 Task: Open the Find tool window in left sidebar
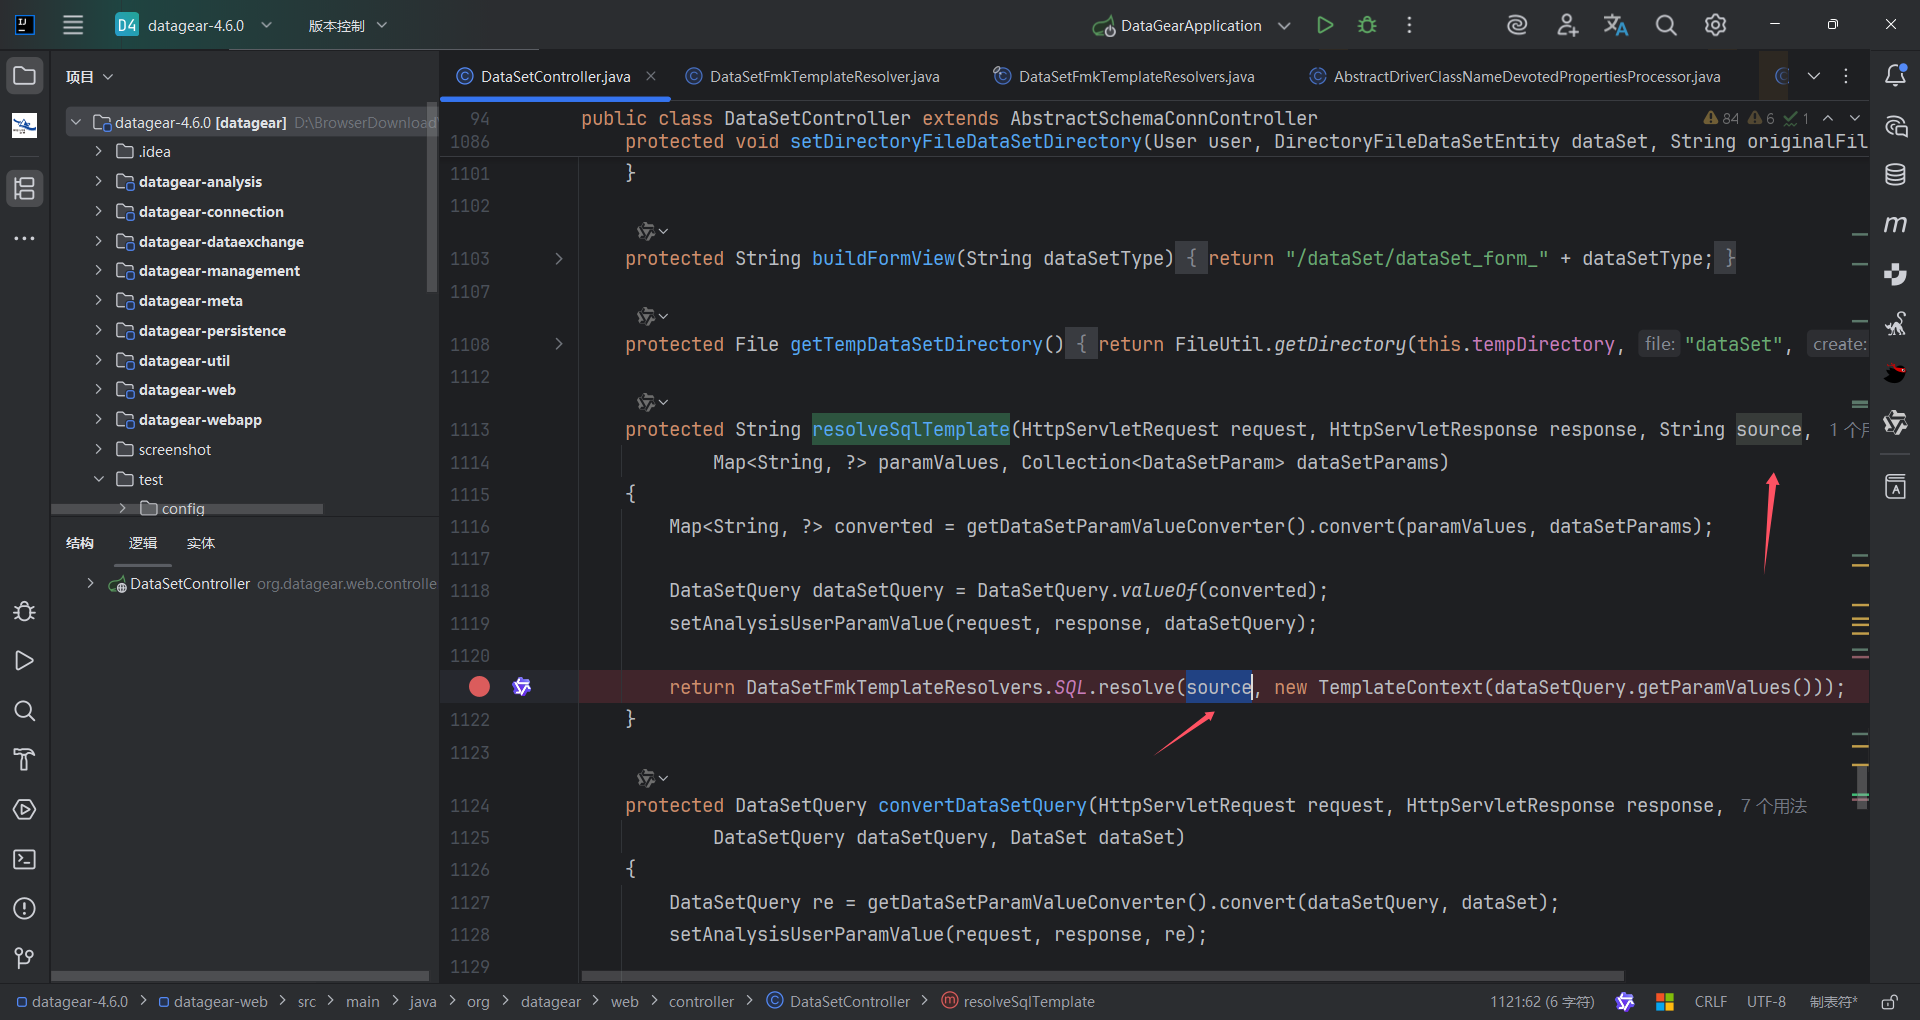coord(25,711)
